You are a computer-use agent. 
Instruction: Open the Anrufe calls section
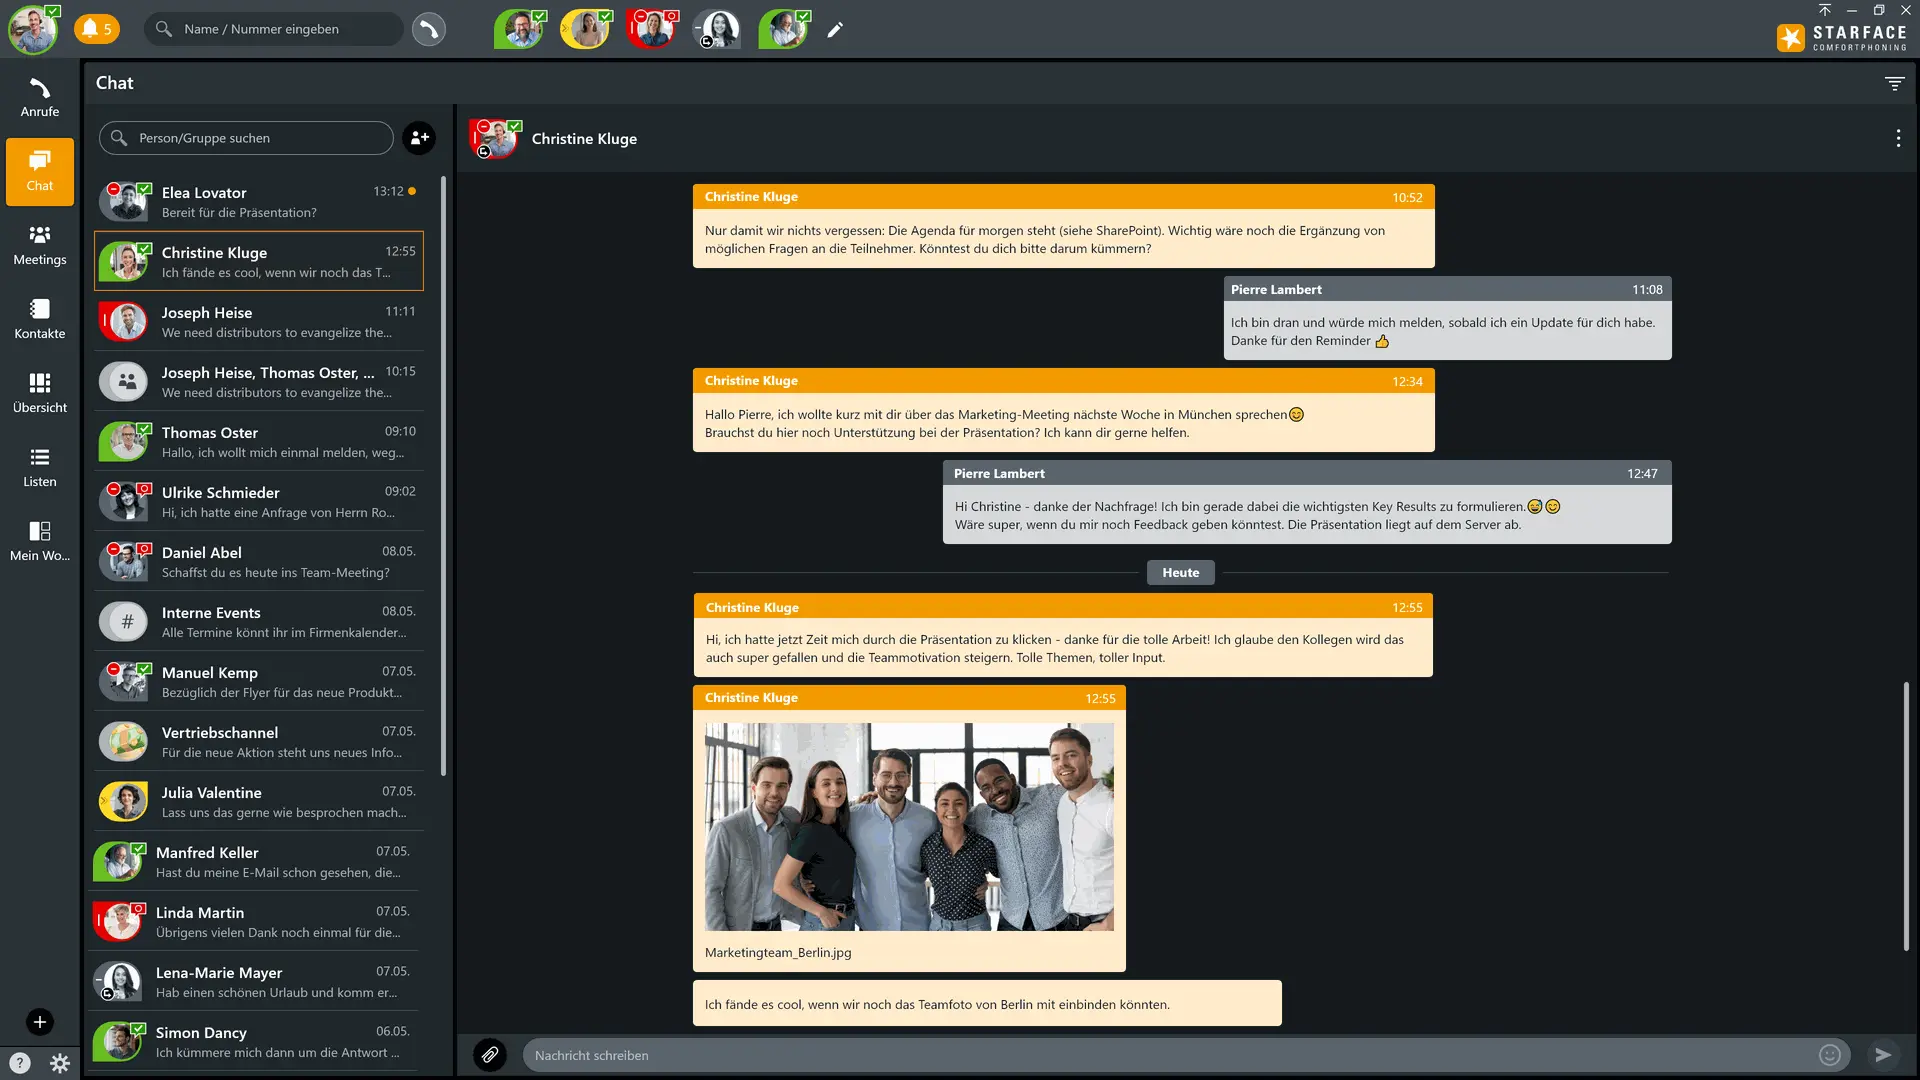point(40,97)
